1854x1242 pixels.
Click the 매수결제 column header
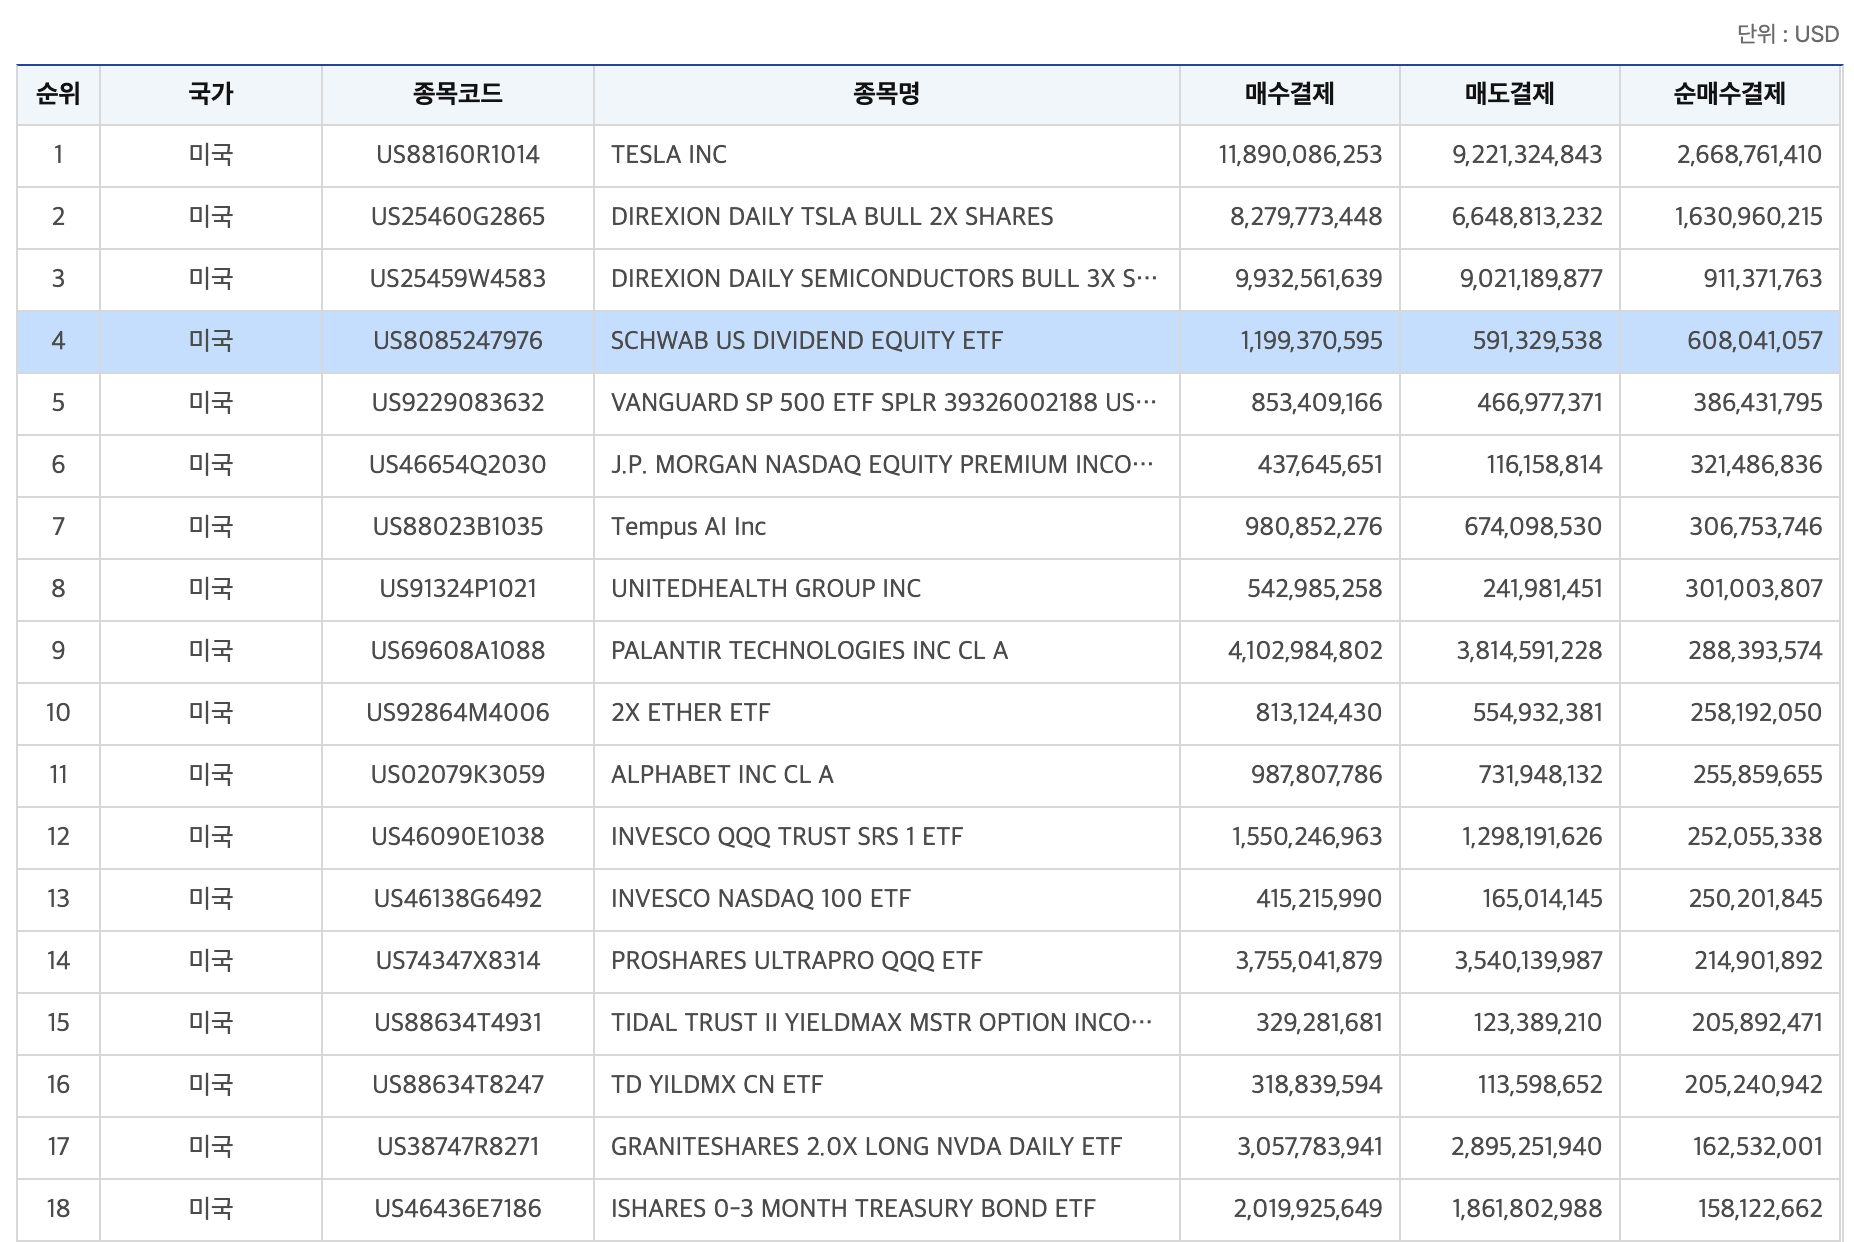[x=1290, y=95]
